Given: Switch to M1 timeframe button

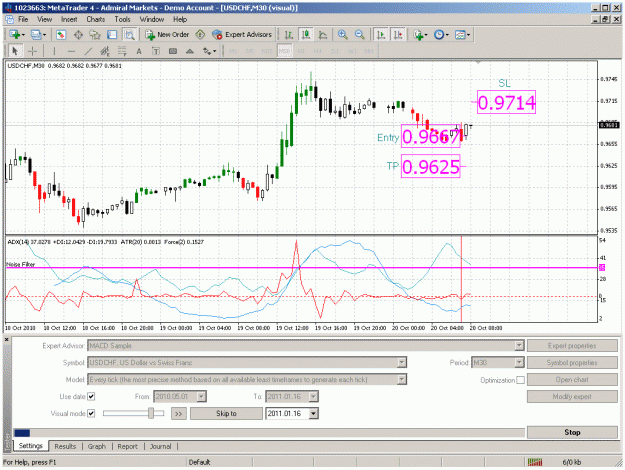Looking at the screenshot, I should [x=233, y=51].
